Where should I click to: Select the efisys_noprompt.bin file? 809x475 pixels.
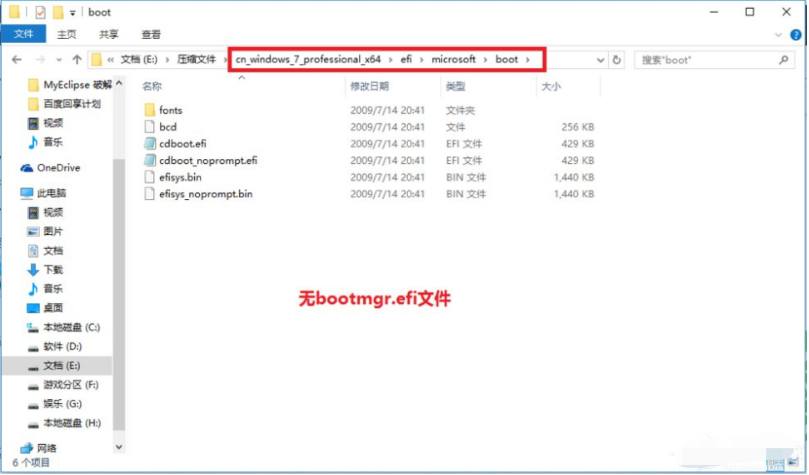[x=205, y=193]
